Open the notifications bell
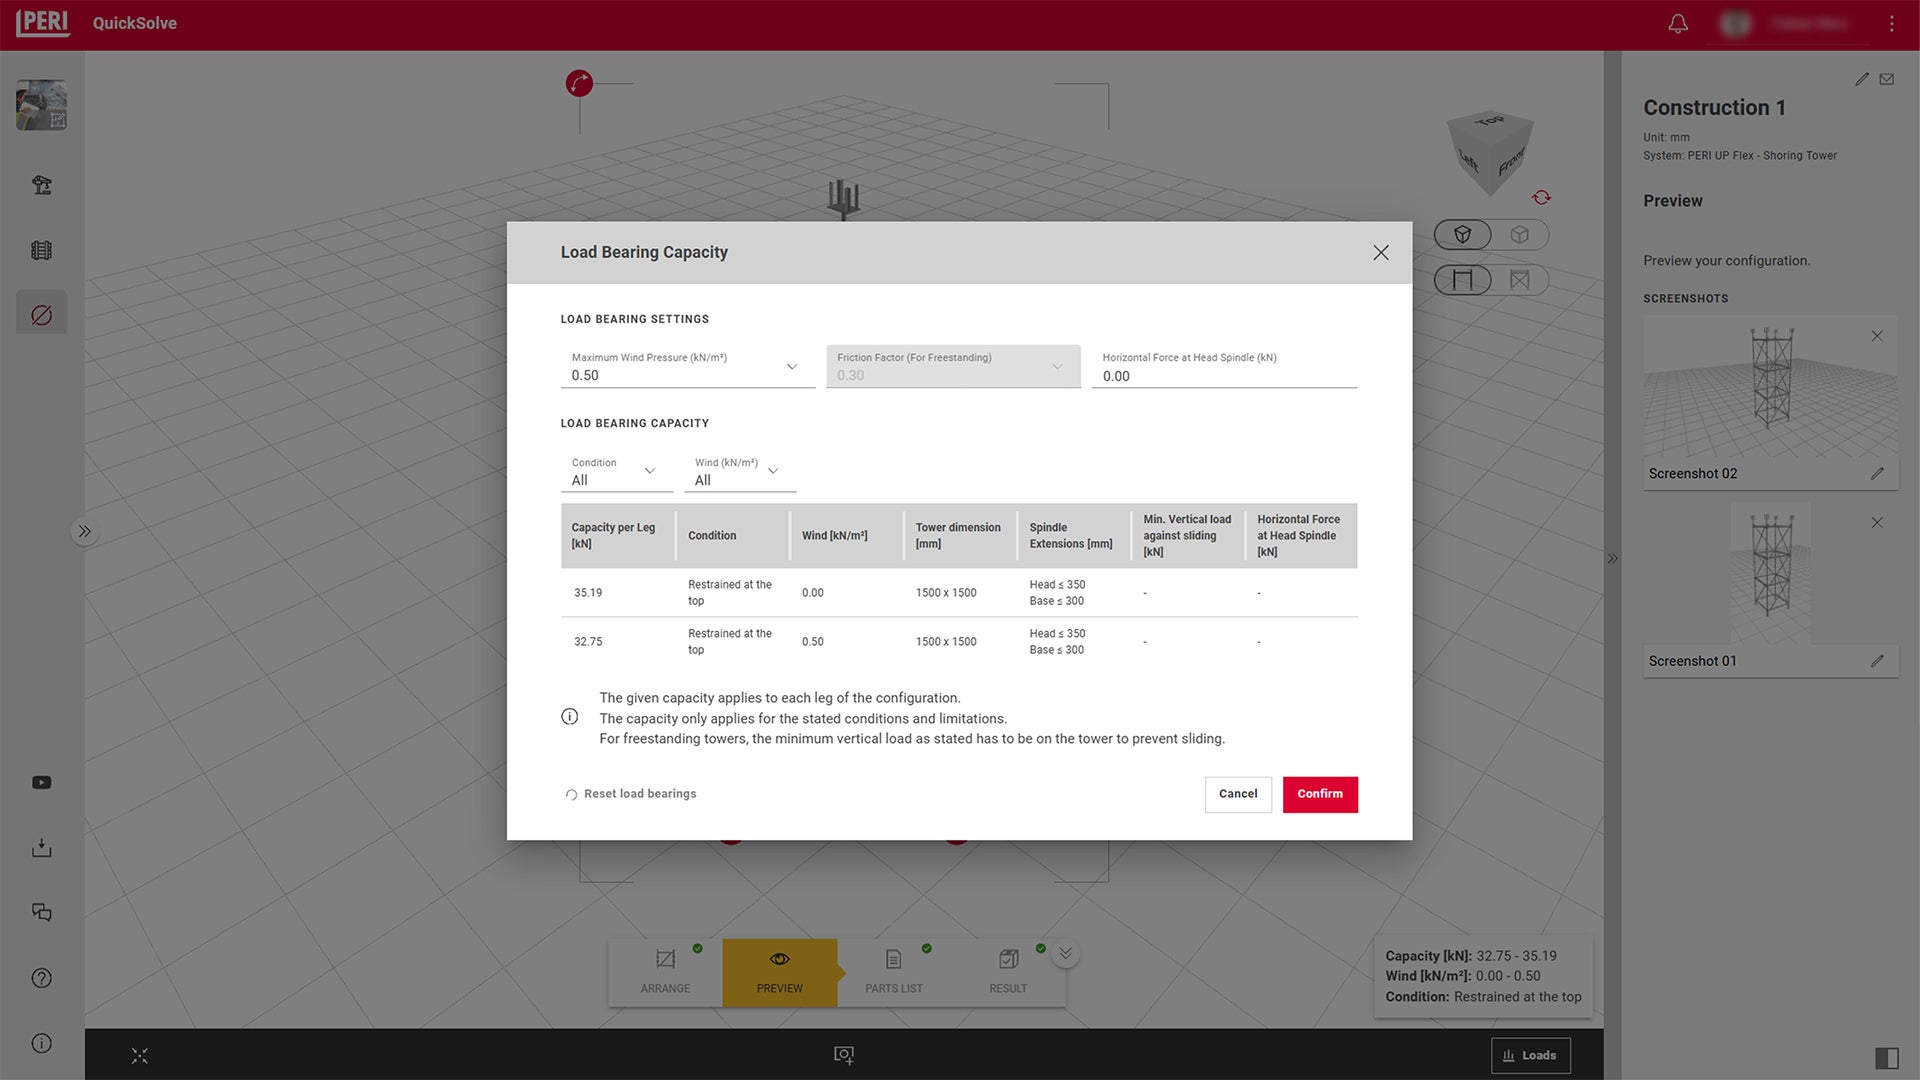The image size is (1920, 1080). click(1678, 23)
